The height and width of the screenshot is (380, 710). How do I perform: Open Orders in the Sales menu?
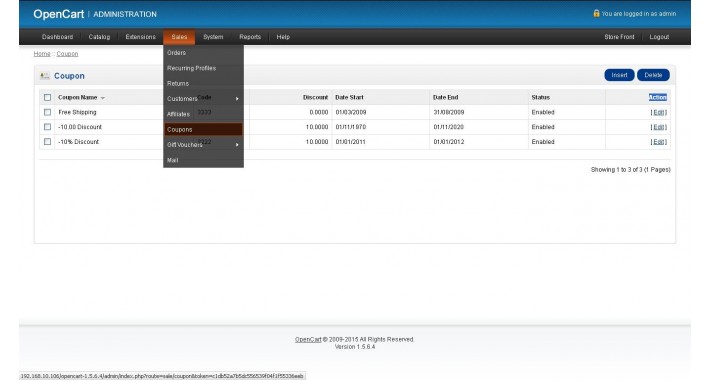pyautogui.click(x=203, y=53)
